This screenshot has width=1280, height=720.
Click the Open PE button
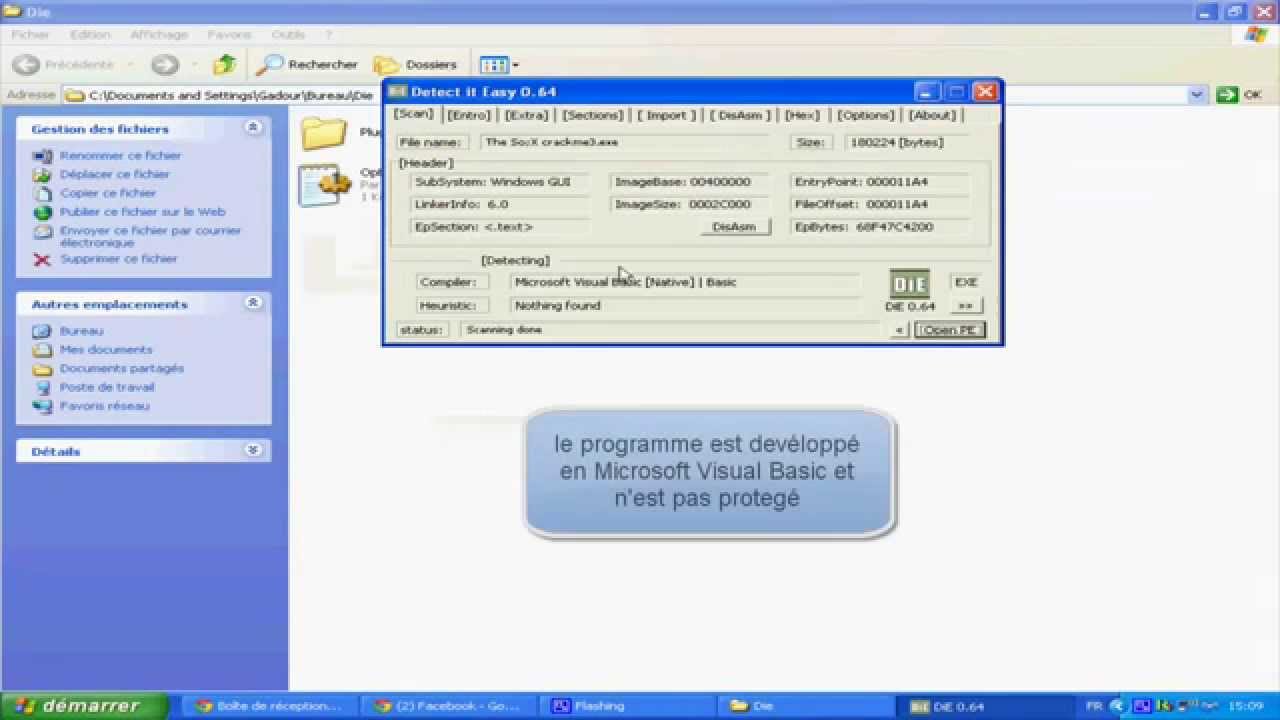[x=950, y=330]
